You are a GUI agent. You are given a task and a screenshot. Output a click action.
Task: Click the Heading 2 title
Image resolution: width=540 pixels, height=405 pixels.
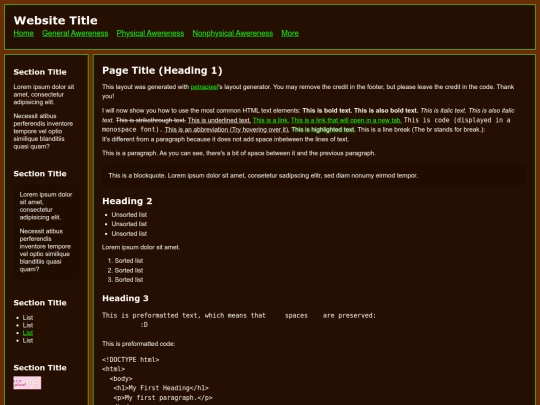point(127,201)
